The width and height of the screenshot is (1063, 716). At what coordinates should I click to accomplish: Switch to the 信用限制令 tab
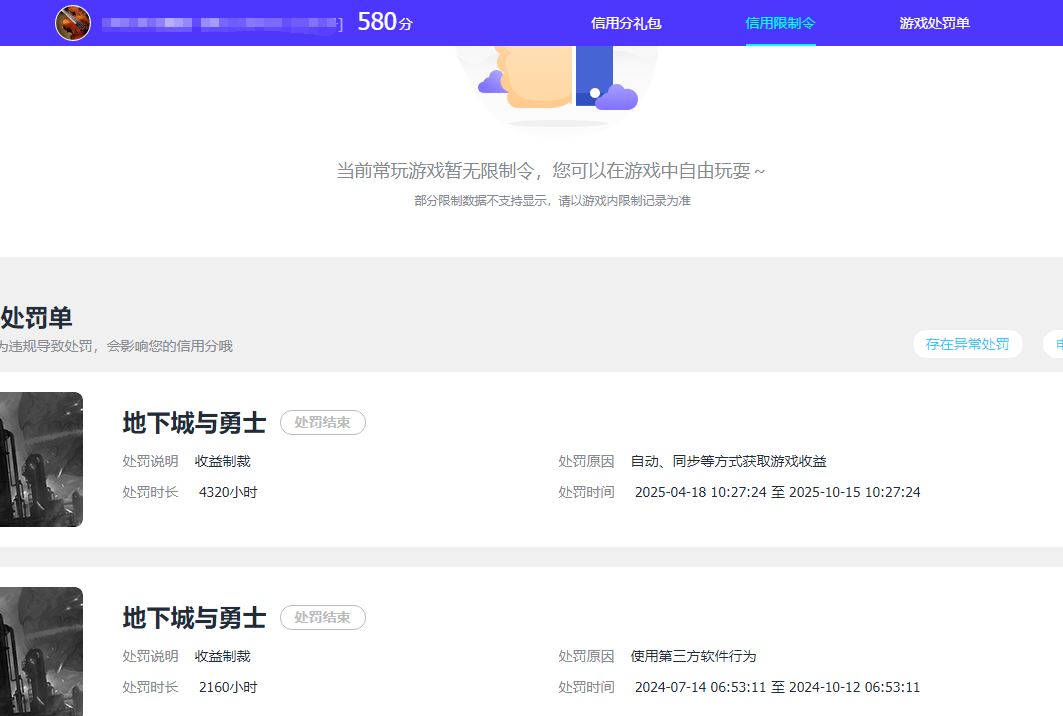780,23
